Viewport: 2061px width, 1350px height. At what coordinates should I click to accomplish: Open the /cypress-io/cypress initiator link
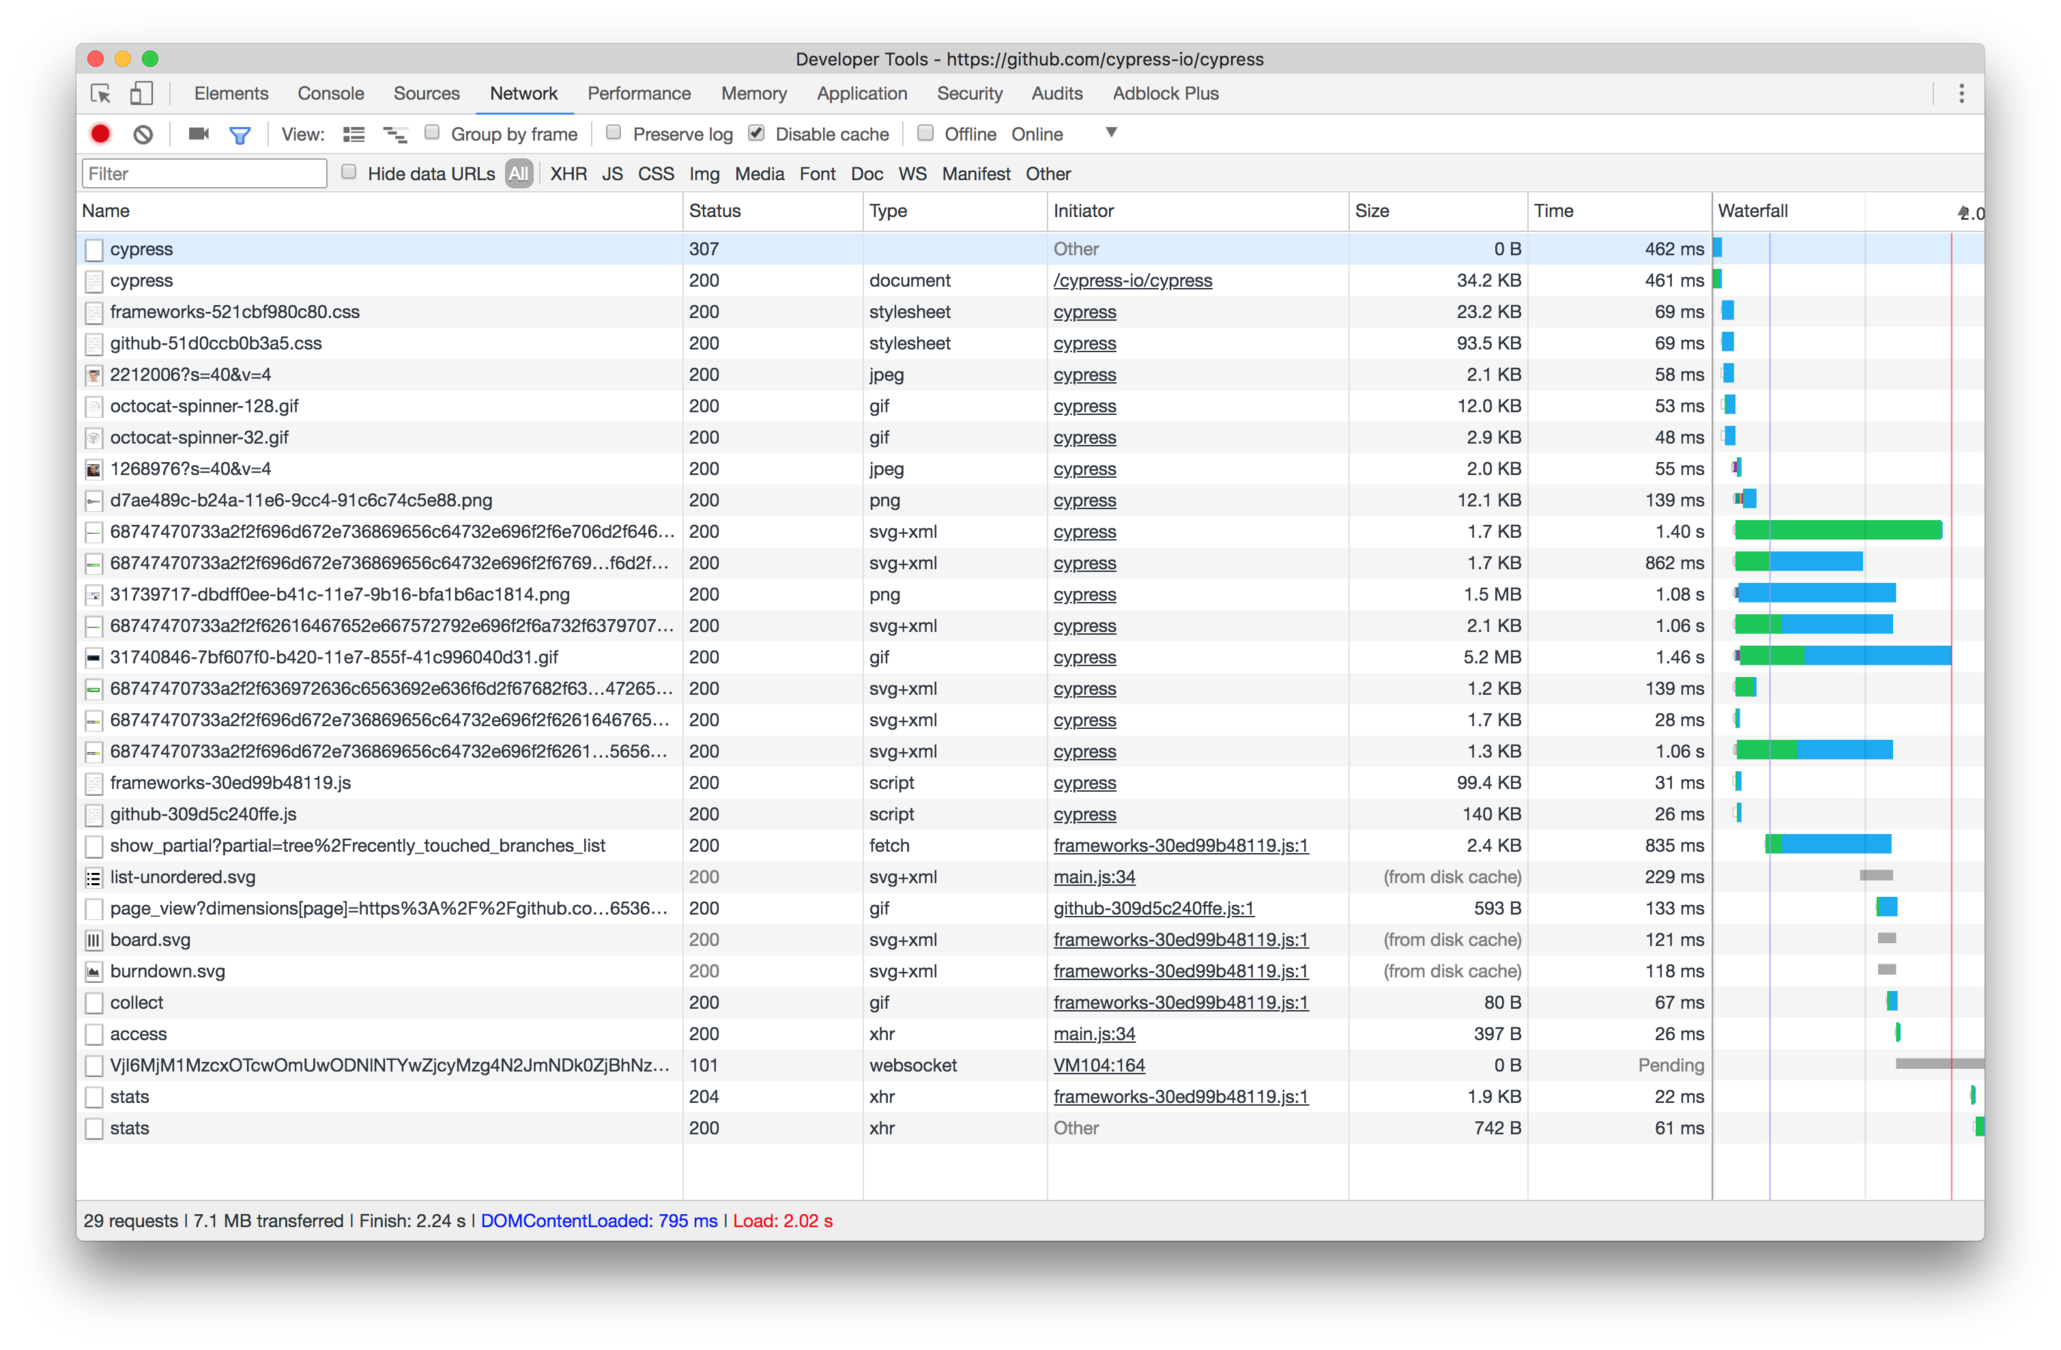[x=1132, y=281]
